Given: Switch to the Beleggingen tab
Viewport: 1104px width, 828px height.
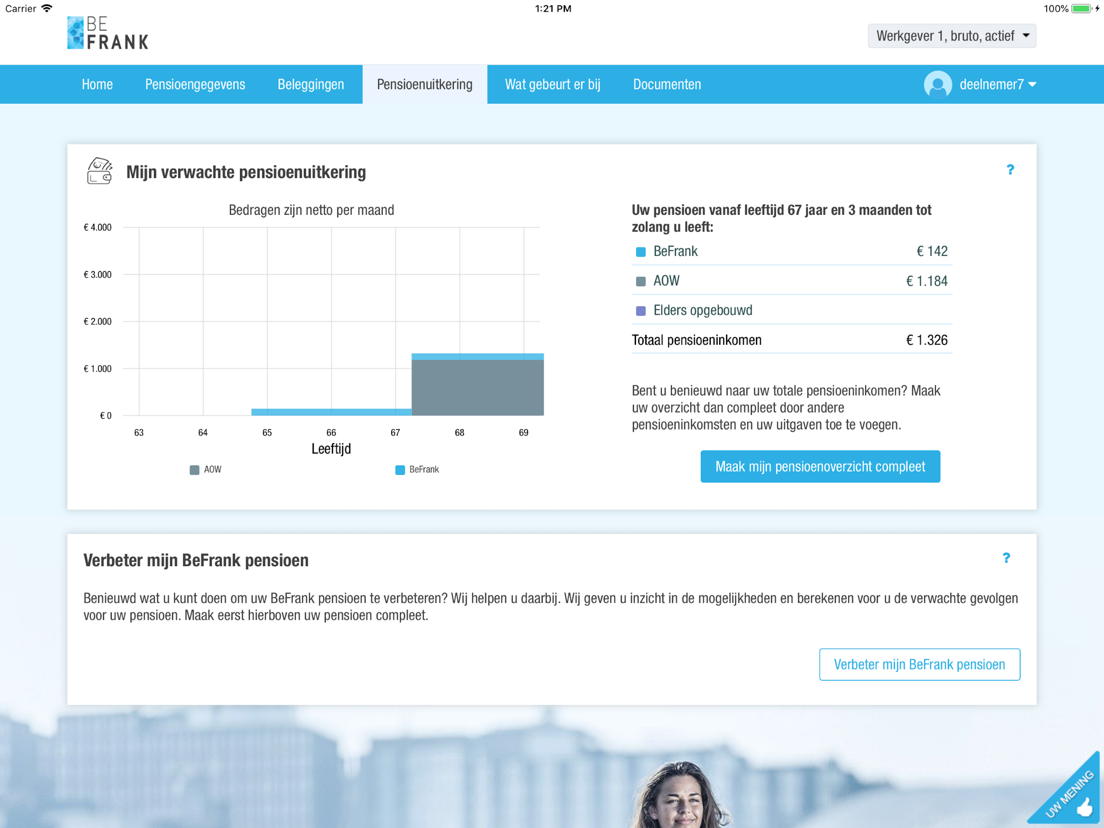Looking at the screenshot, I should (x=310, y=84).
